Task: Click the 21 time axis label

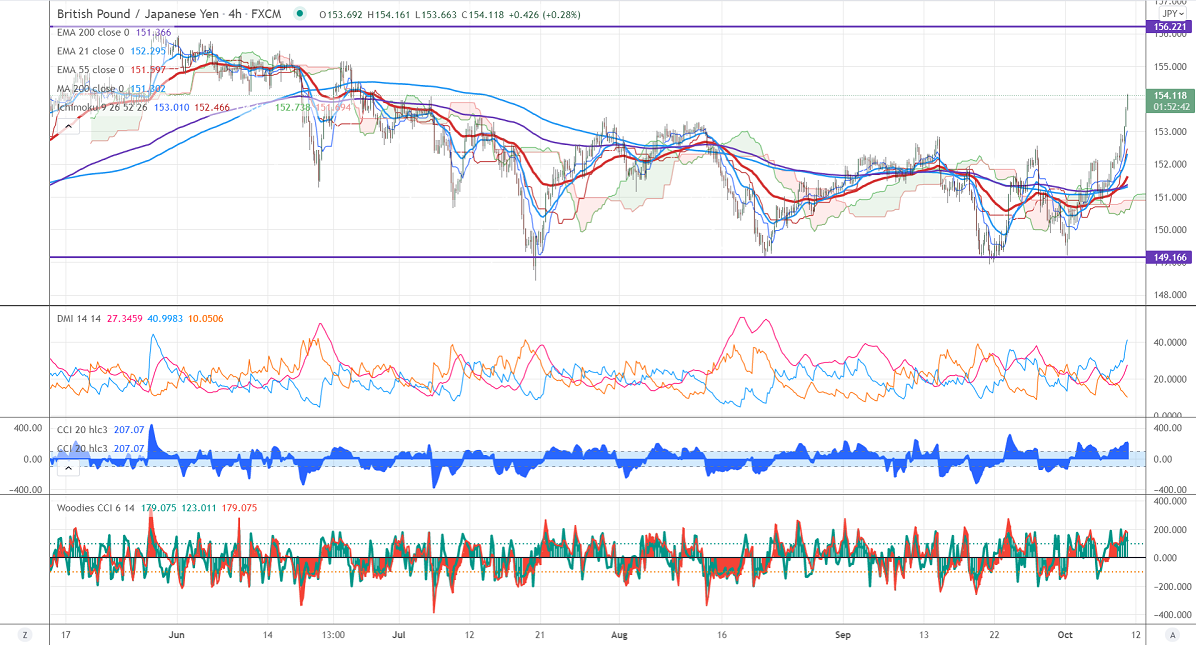Action: coord(540,635)
